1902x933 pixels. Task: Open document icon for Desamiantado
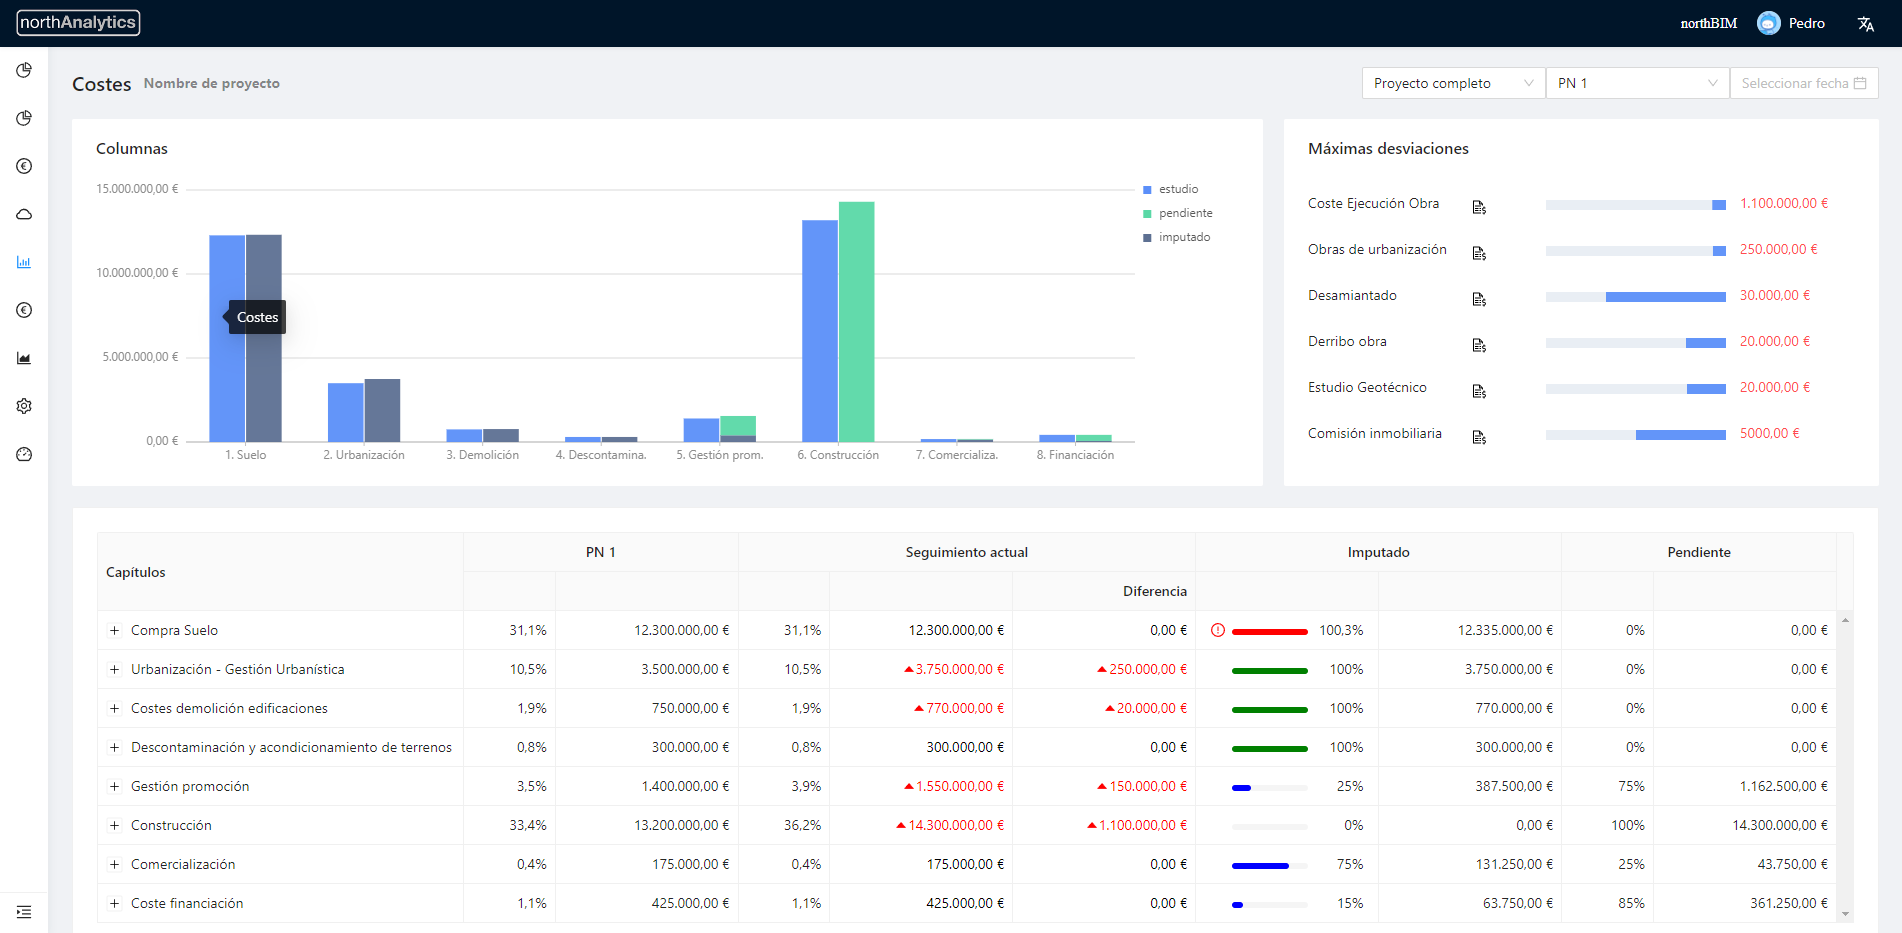click(1479, 299)
